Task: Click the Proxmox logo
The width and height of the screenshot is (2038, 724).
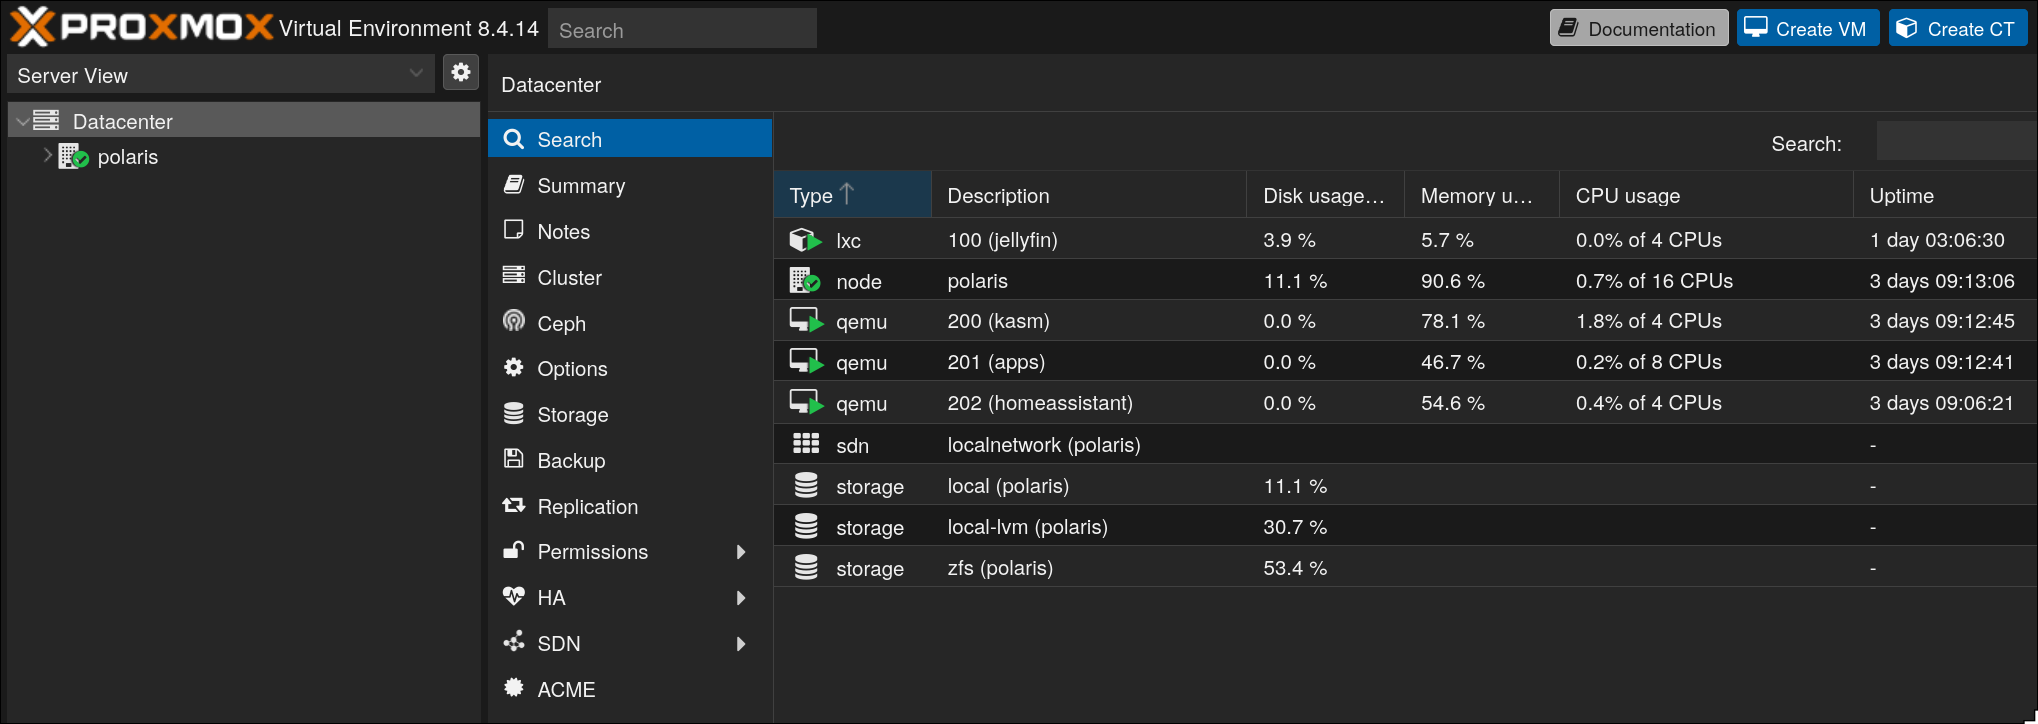Action: [141, 27]
